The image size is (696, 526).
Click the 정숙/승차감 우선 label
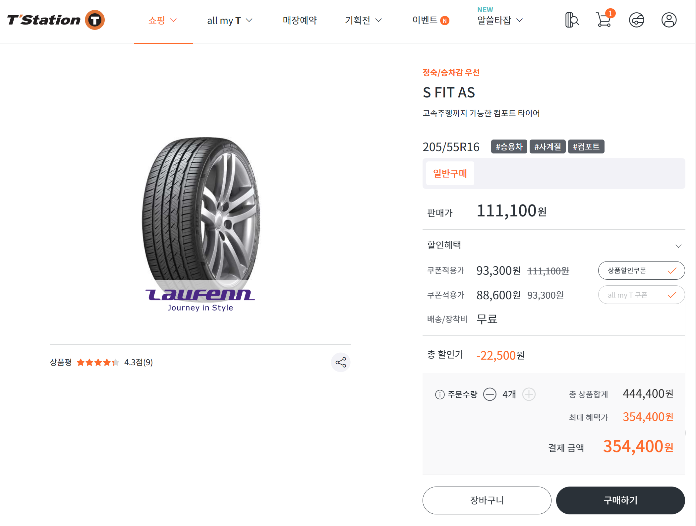pyautogui.click(x=451, y=72)
